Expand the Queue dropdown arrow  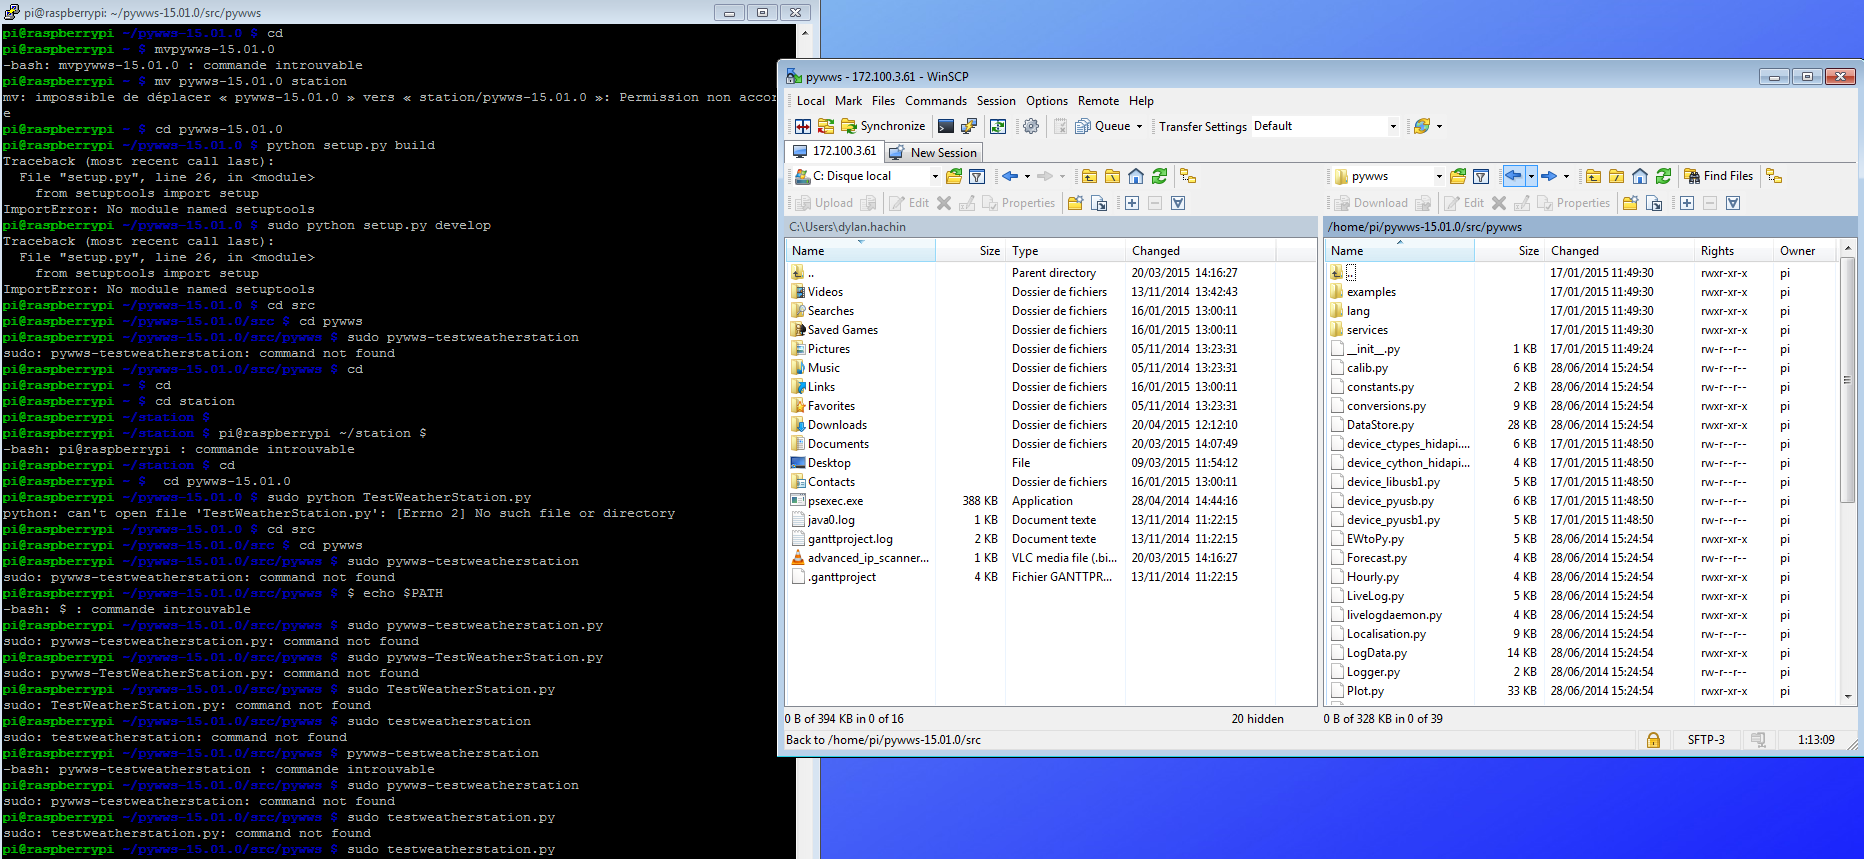click(1139, 126)
